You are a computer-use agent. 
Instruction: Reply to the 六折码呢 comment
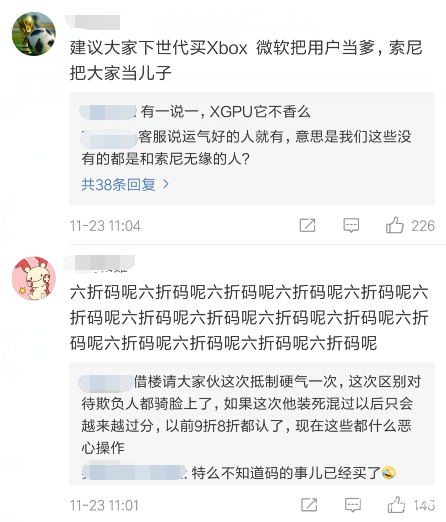coord(353,505)
